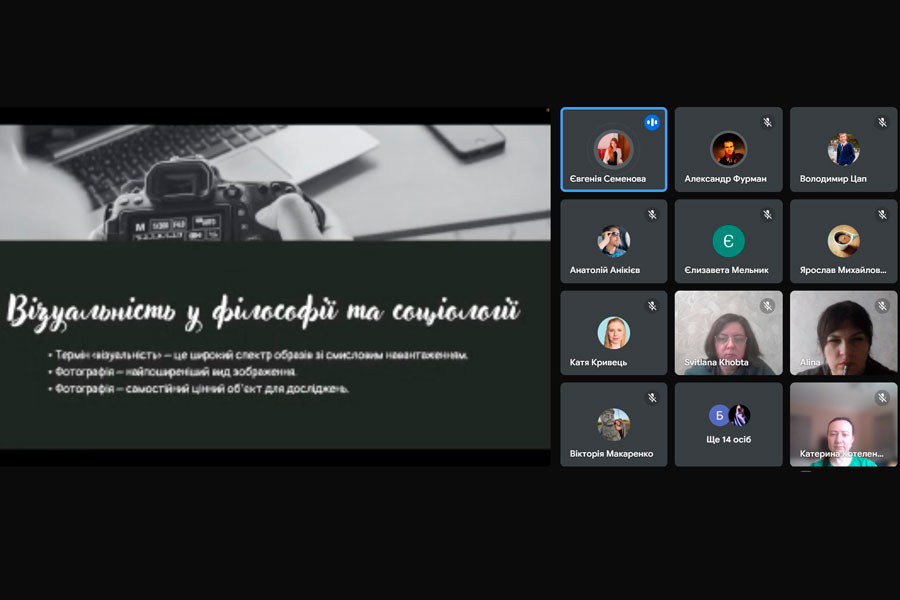Click muted mic icon on Alina tile
900x600 pixels.
pyautogui.click(x=882, y=306)
